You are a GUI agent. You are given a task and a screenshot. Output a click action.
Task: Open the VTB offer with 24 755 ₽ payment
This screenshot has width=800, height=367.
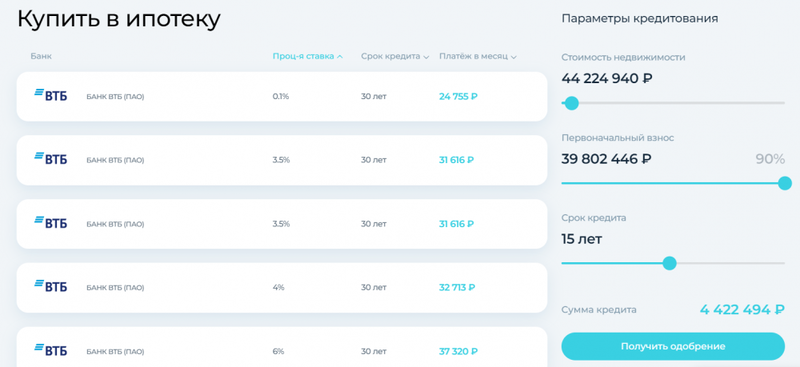tap(282, 96)
